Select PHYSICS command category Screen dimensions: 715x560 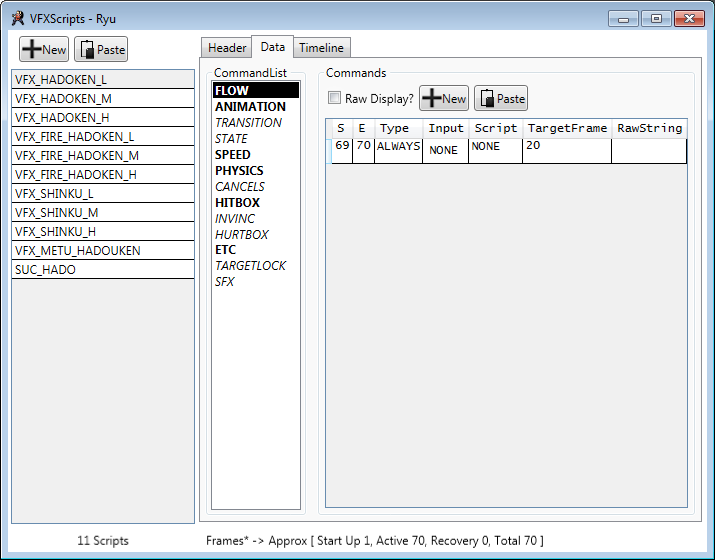239,171
